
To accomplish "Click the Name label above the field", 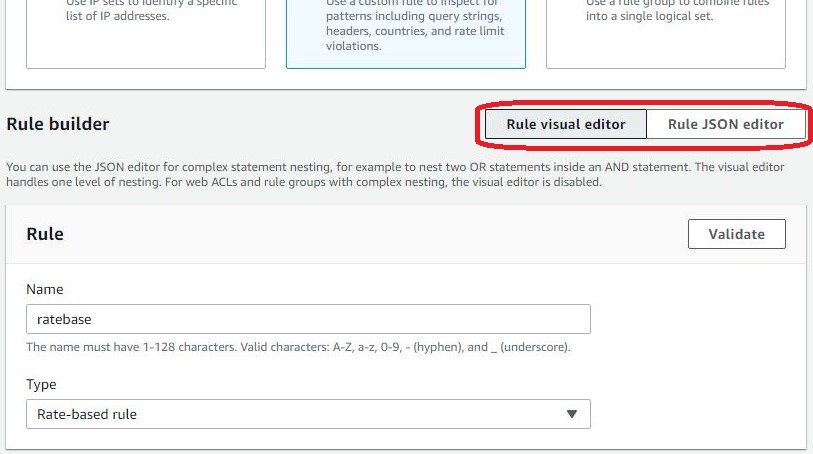I will point(44,289).
